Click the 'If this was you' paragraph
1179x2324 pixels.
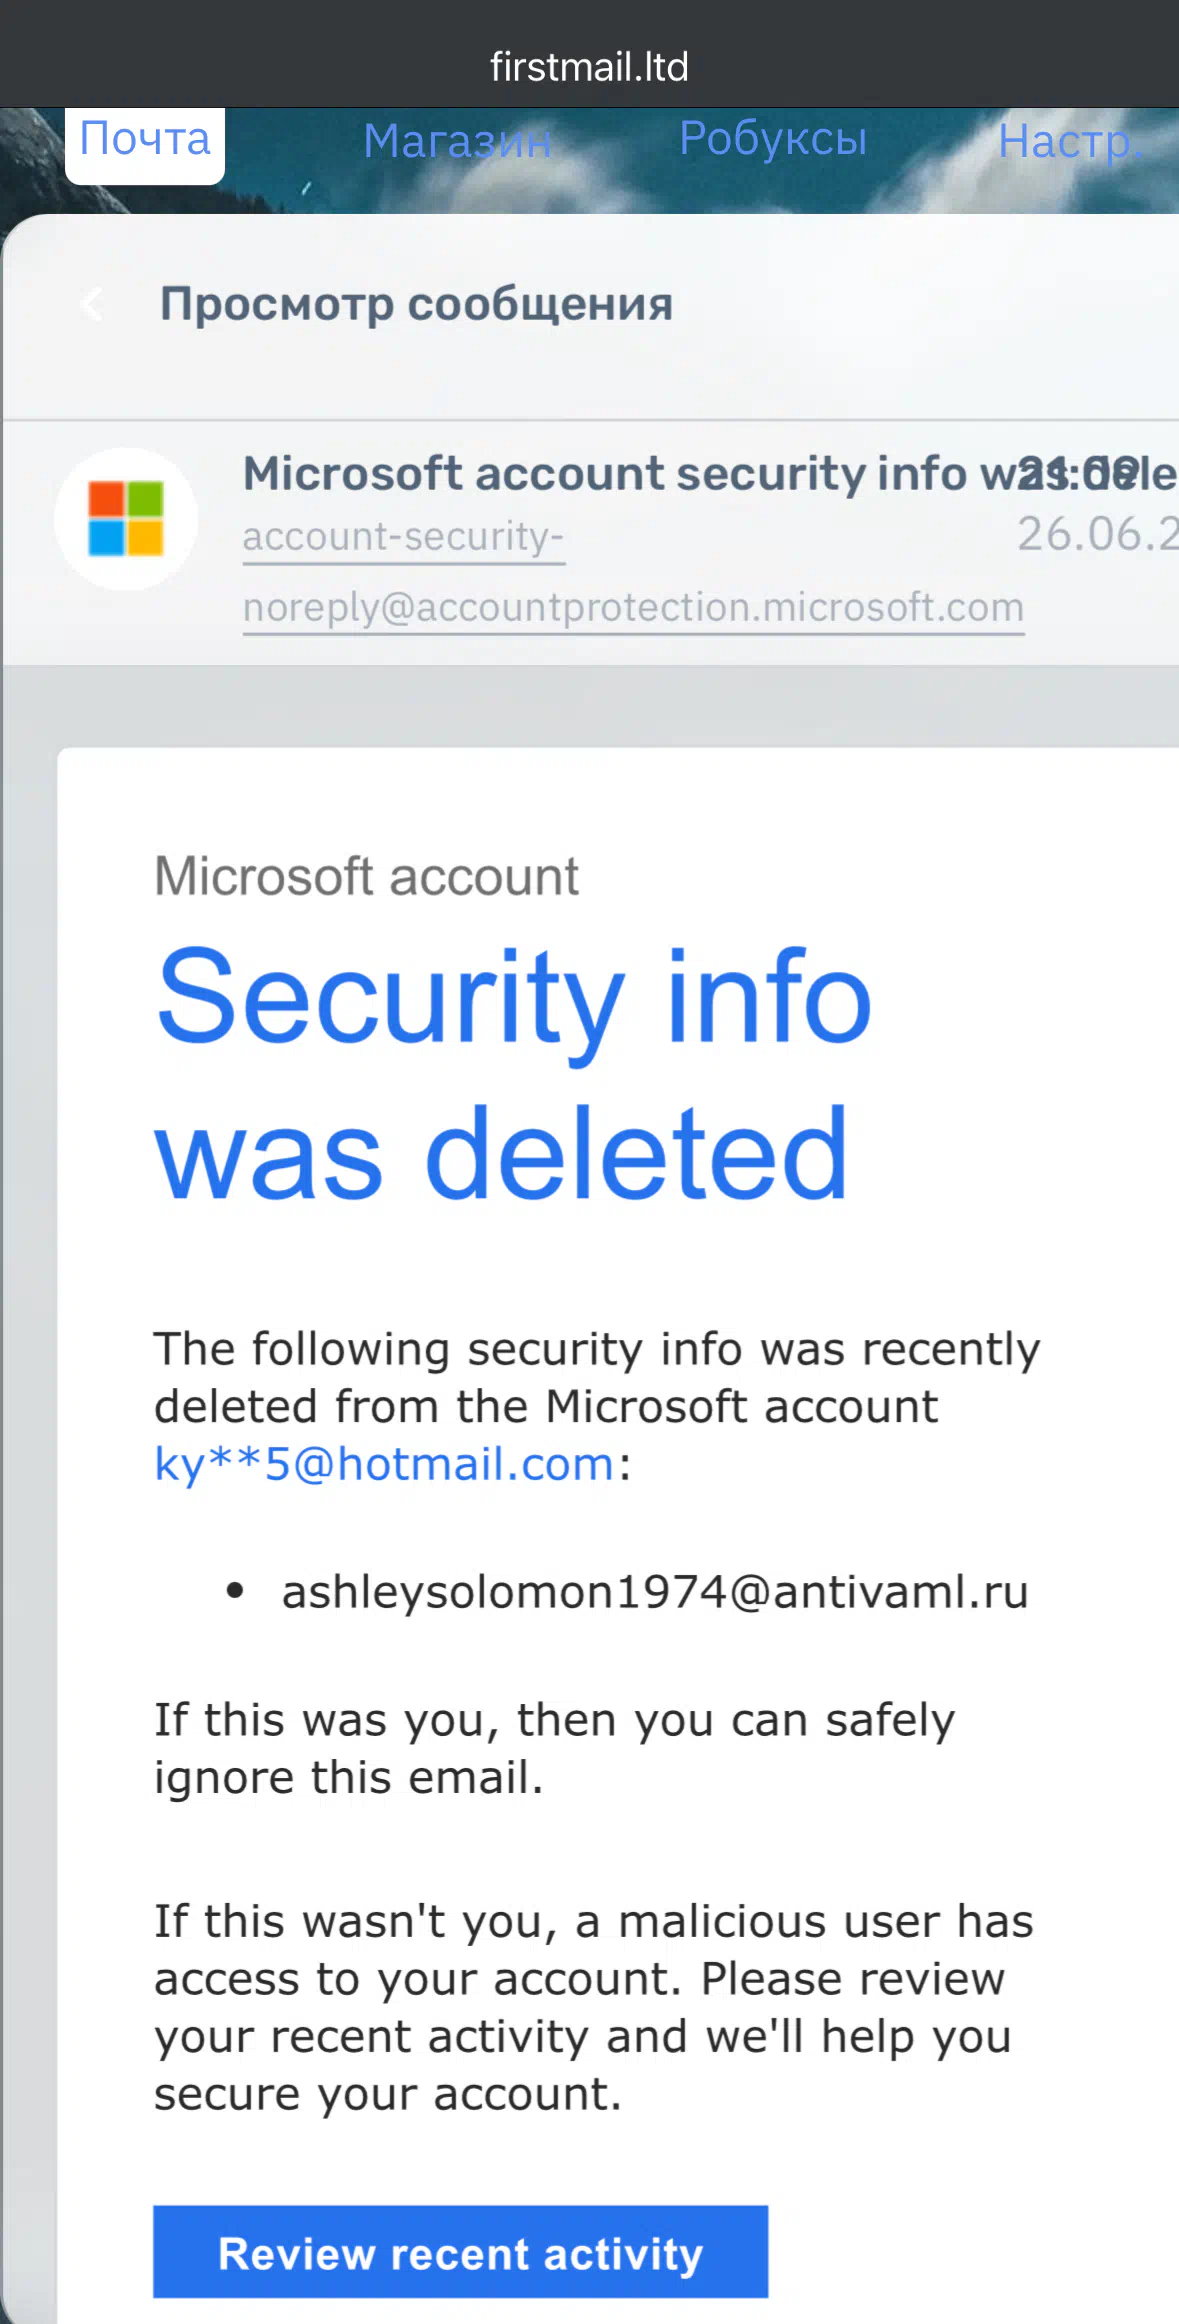(x=555, y=1749)
